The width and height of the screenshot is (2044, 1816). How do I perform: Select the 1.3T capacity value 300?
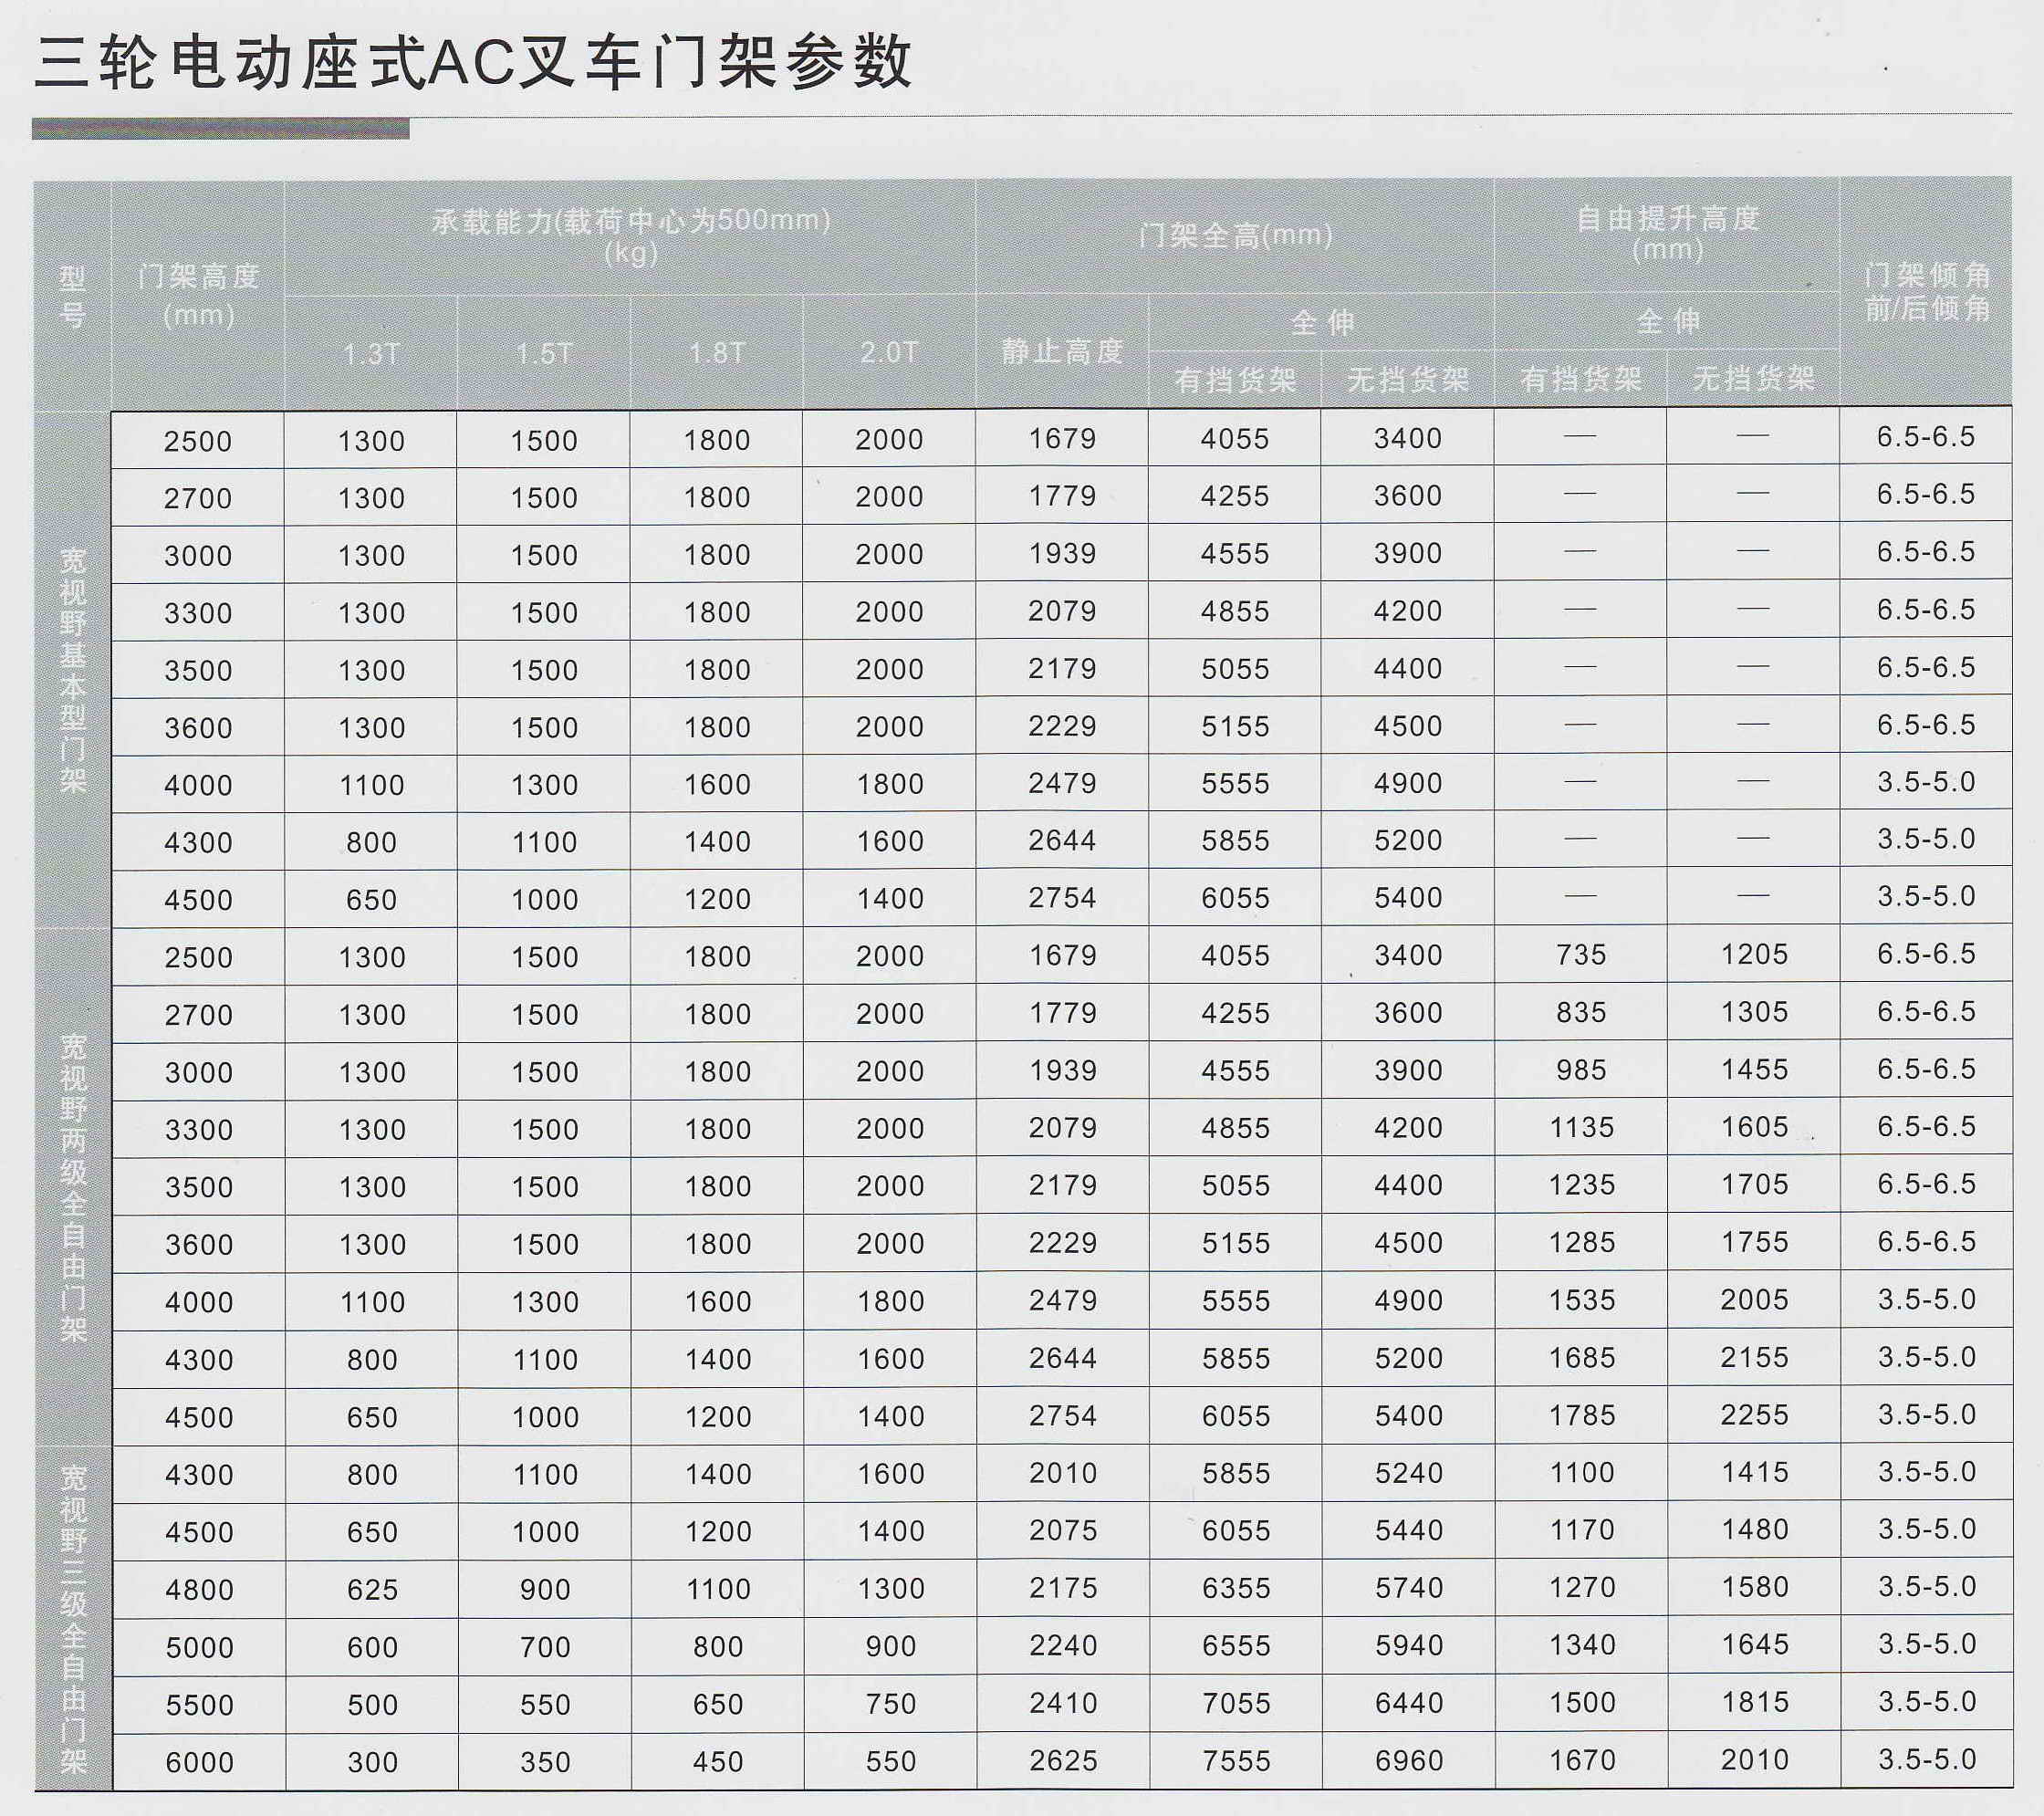point(372,1762)
